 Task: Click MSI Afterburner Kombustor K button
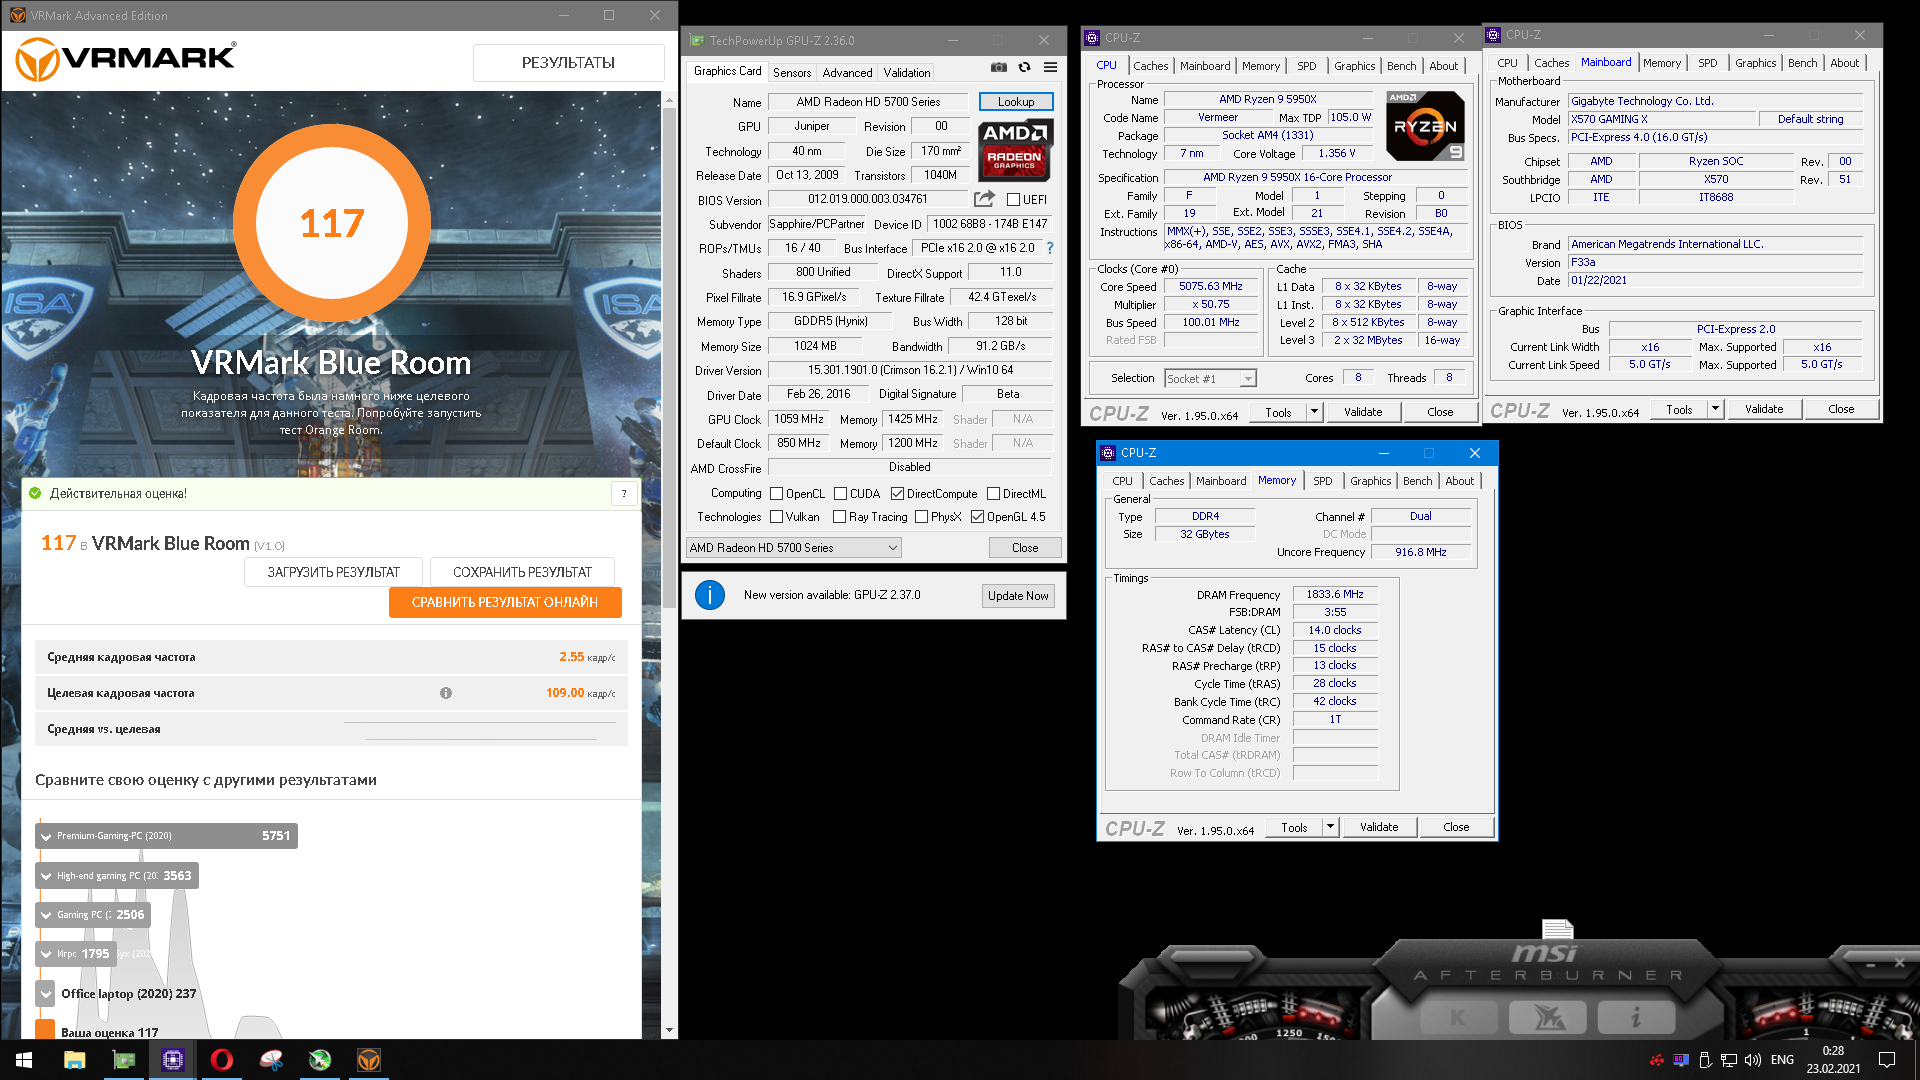[x=1458, y=1018]
